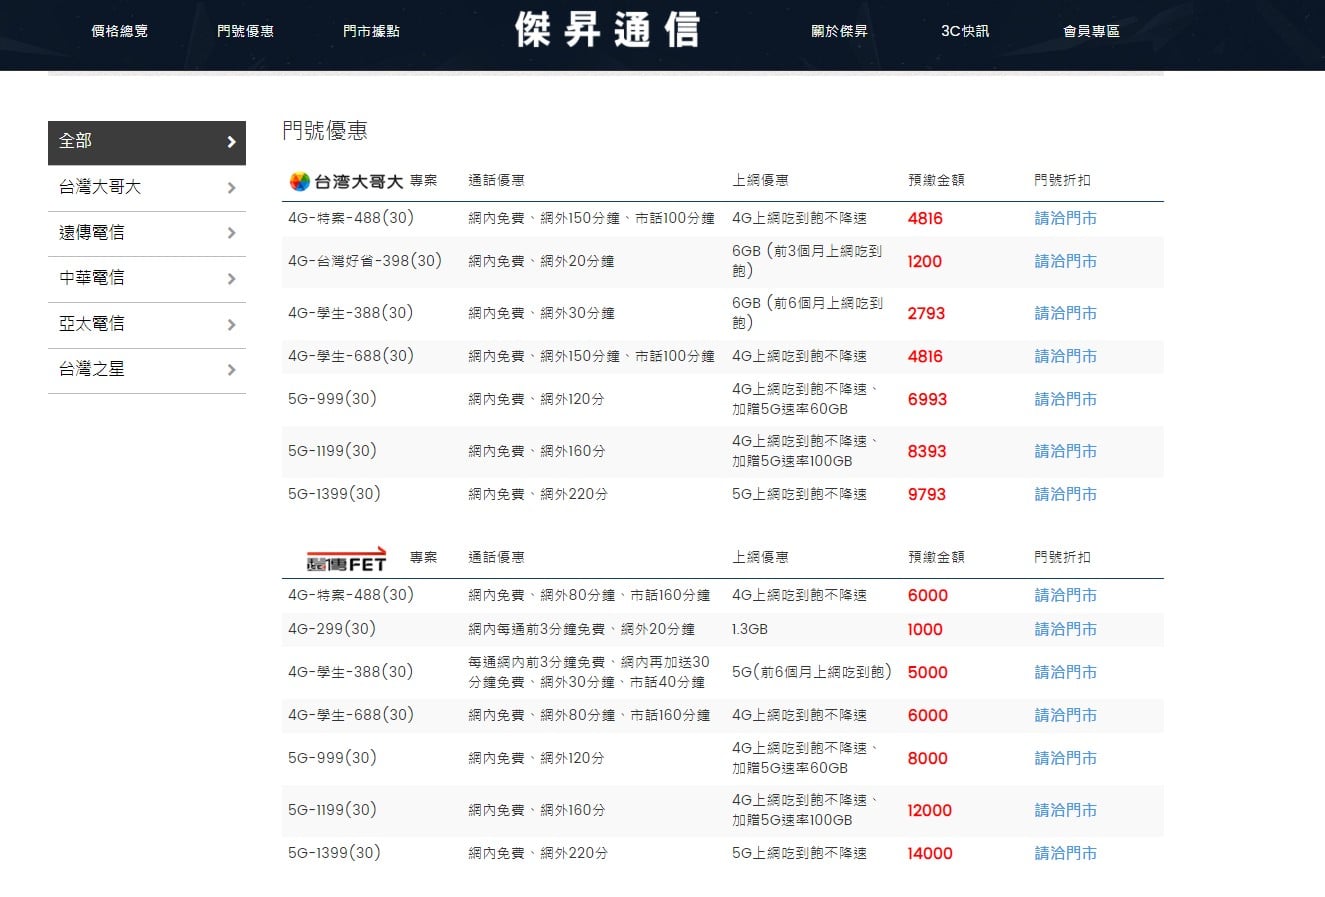Select 台灣大哥大 in the sidebar

[147, 188]
